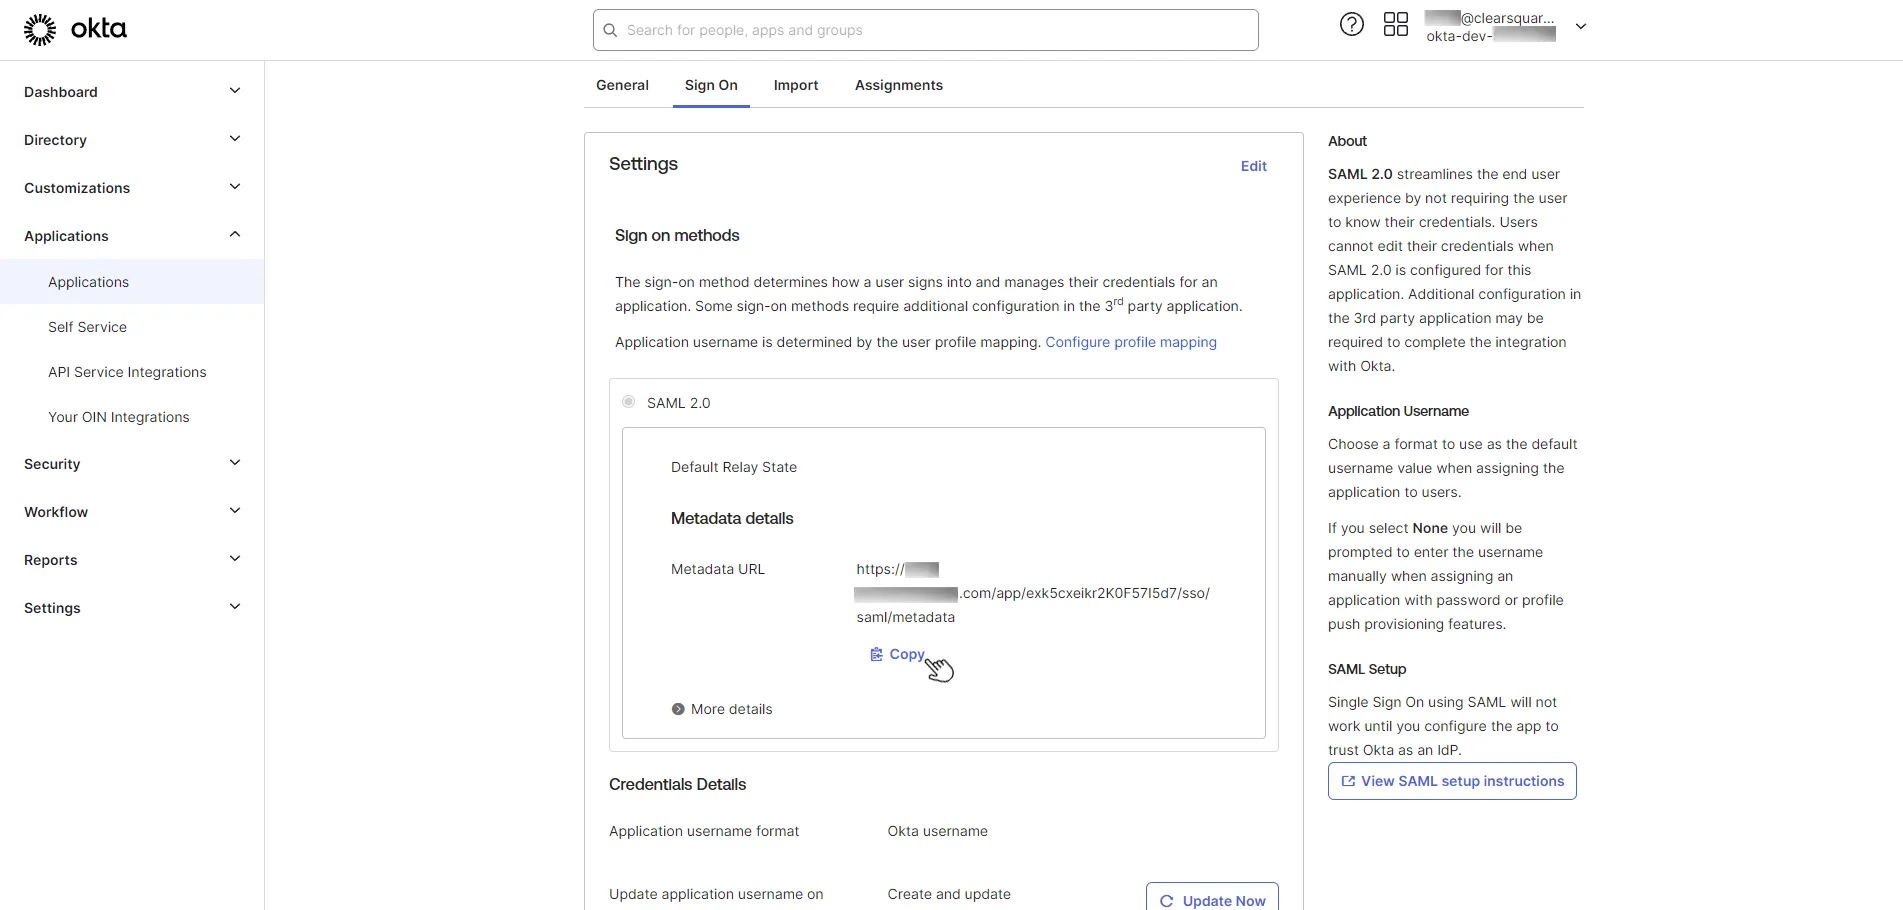
Task: Open the help question mark icon
Action: point(1352,25)
